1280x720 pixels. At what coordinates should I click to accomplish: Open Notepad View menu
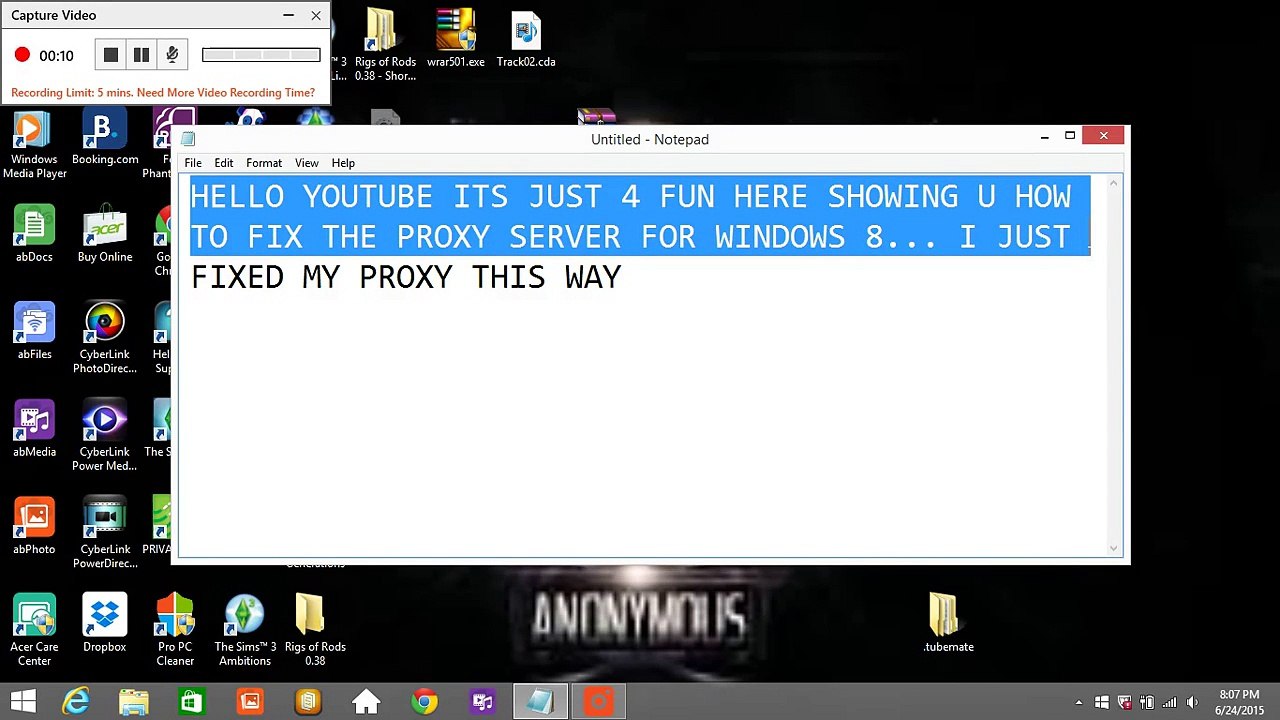click(x=307, y=163)
